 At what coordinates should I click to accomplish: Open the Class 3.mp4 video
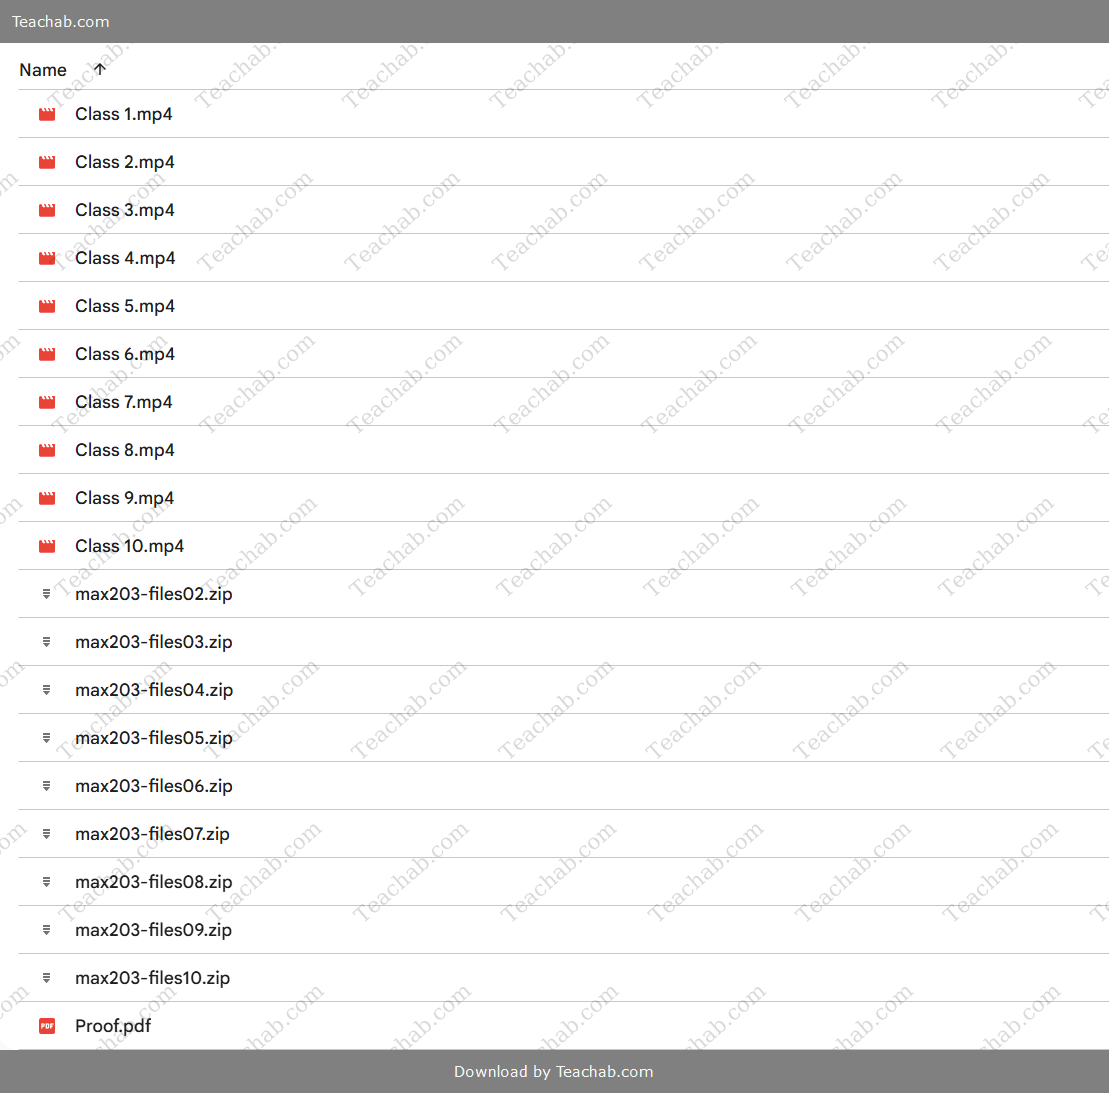(x=125, y=210)
